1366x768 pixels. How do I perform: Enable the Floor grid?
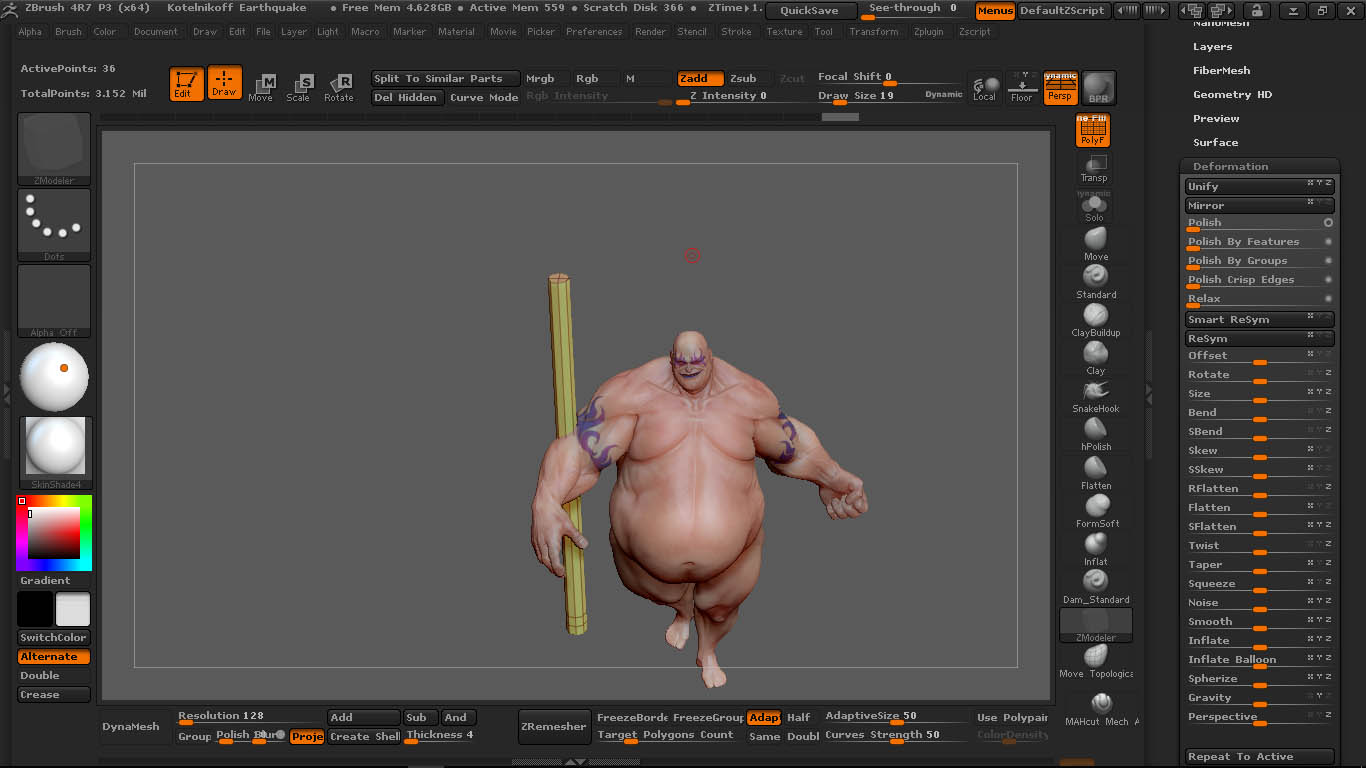point(1022,87)
